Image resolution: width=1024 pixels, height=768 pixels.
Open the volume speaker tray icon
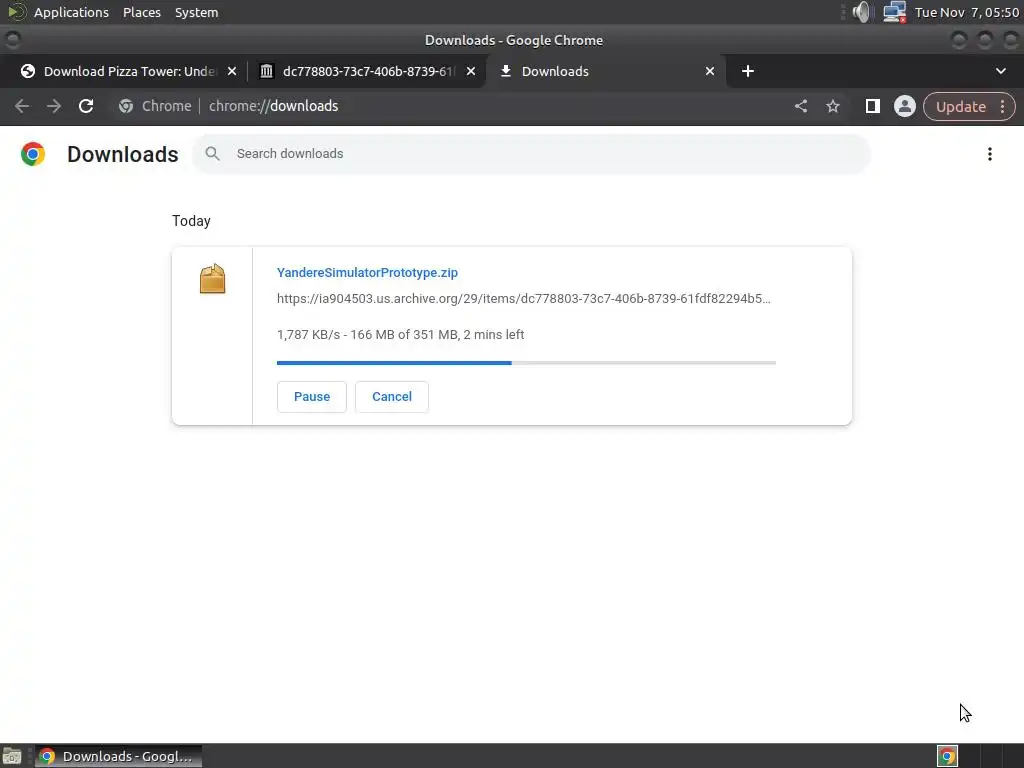pyautogui.click(x=862, y=12)
